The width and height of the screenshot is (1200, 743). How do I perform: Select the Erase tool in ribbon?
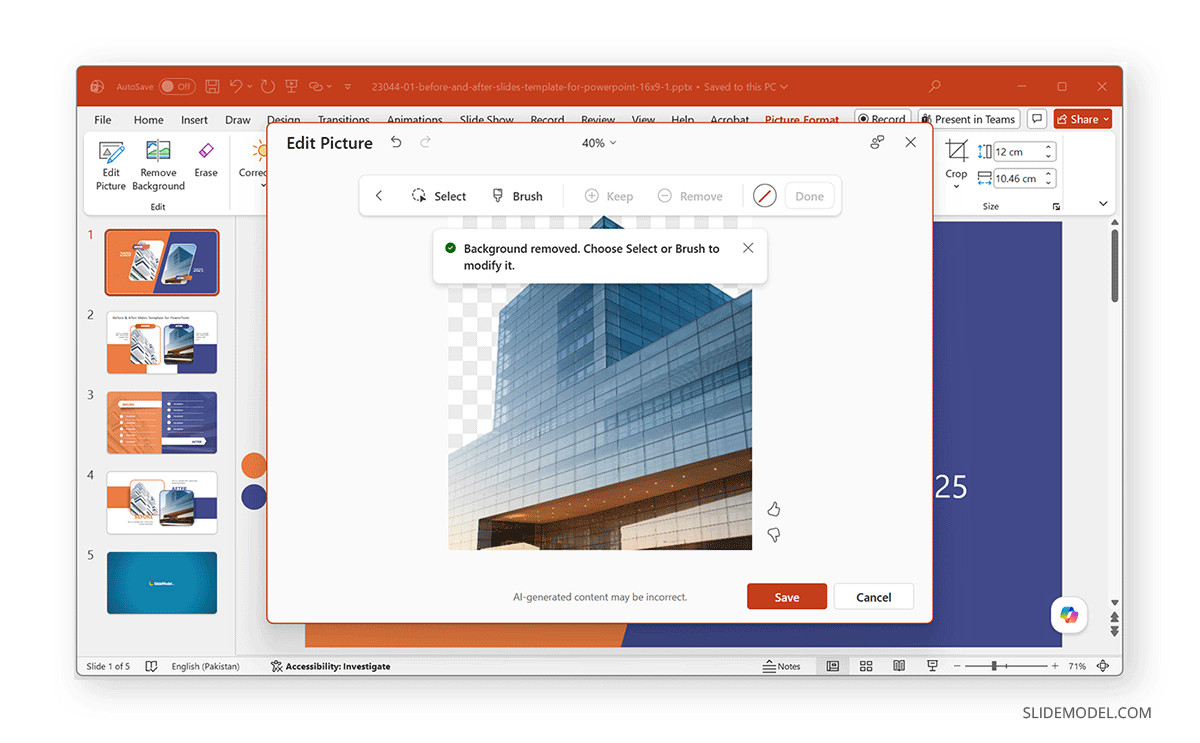click(206, 160)
